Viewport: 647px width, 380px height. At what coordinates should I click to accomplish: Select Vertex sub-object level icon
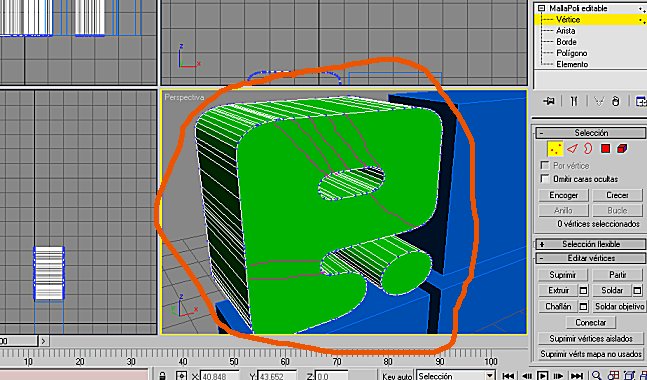tap(555, 149)
